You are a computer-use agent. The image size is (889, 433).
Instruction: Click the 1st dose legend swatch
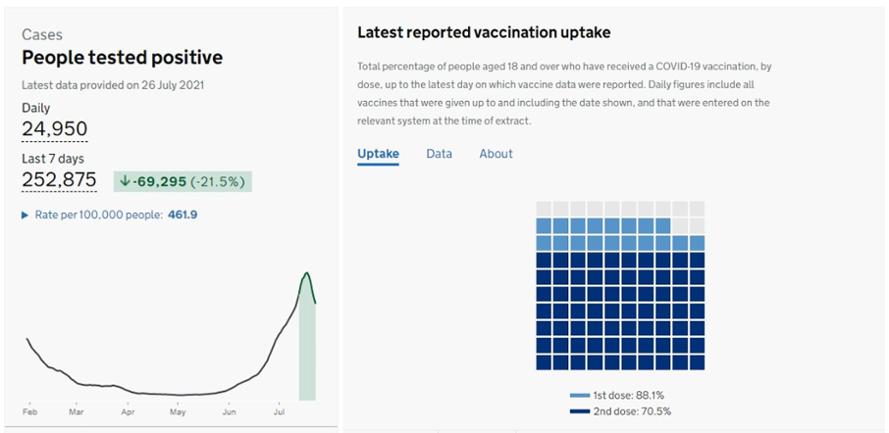[x=580, y=395]
